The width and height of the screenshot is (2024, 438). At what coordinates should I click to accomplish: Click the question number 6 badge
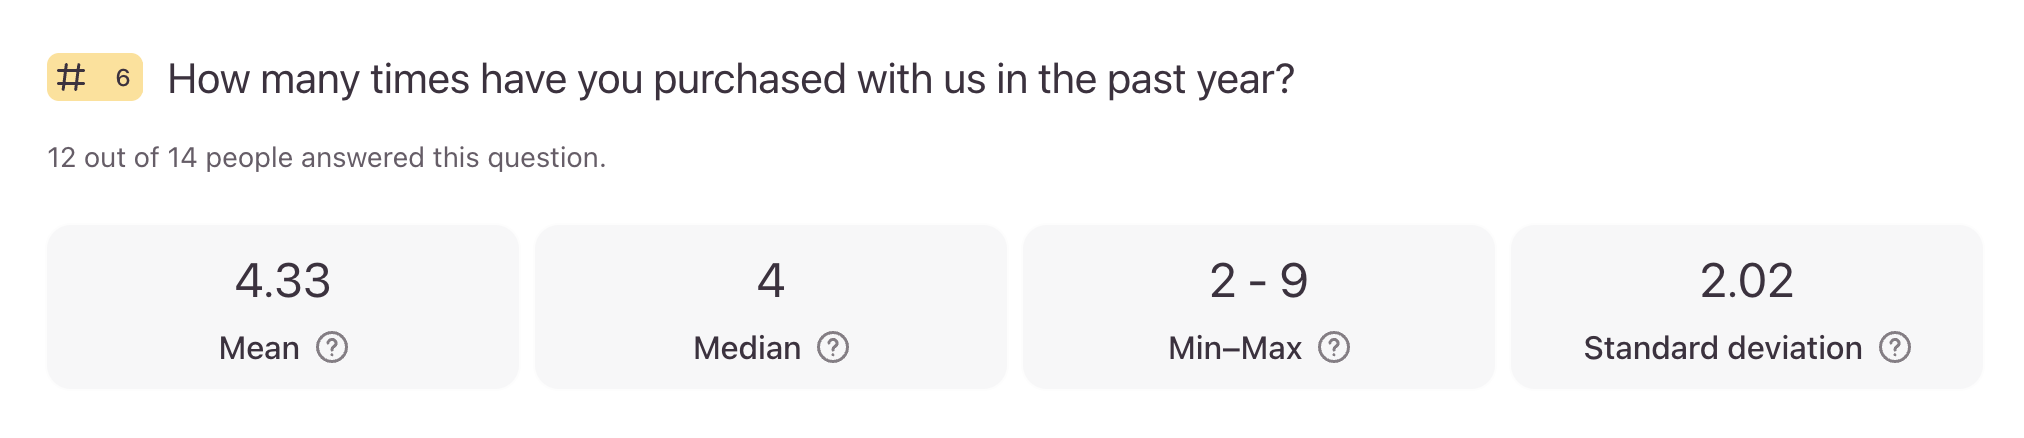pos(123,78)
